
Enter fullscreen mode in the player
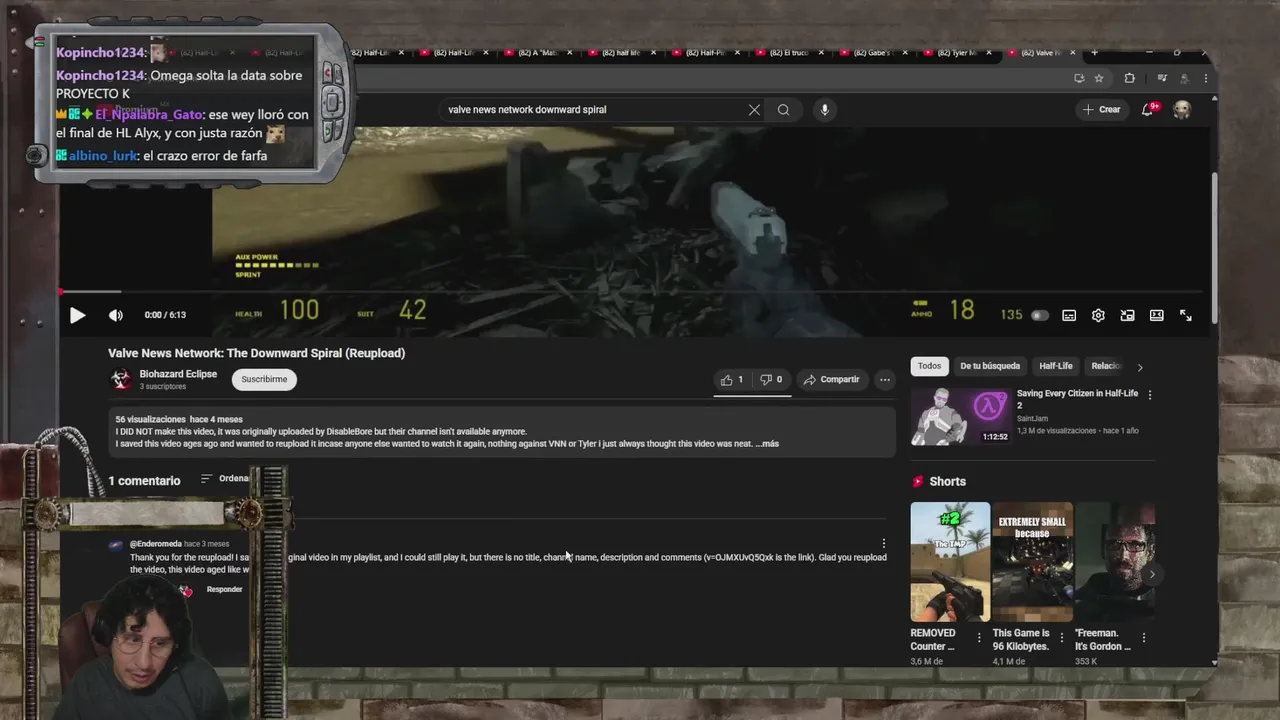tap(1185, 315)
